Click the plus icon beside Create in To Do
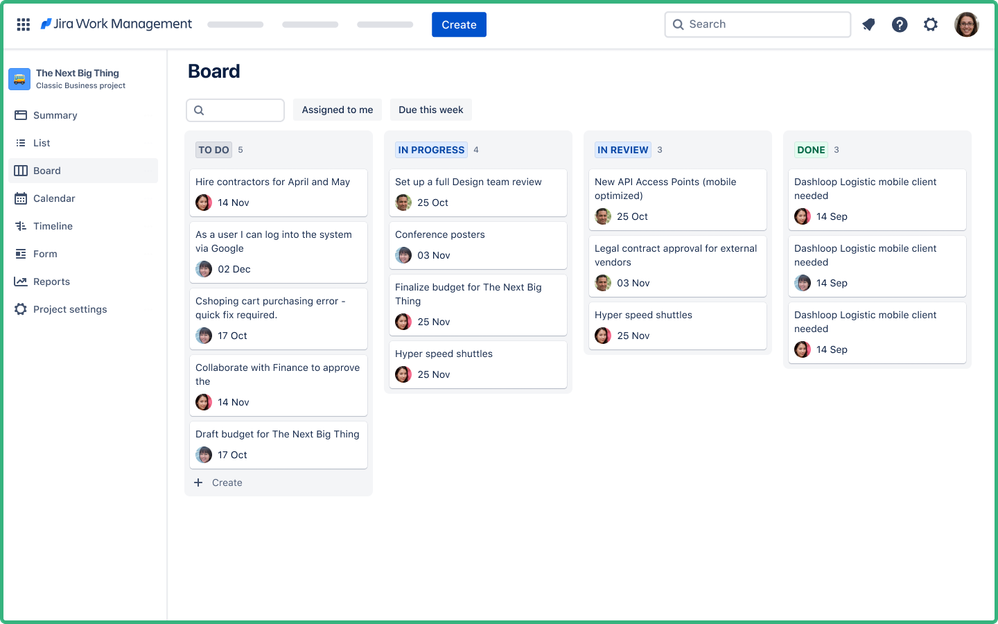Screen dimensions: 998x624 (x=199, y=483)
